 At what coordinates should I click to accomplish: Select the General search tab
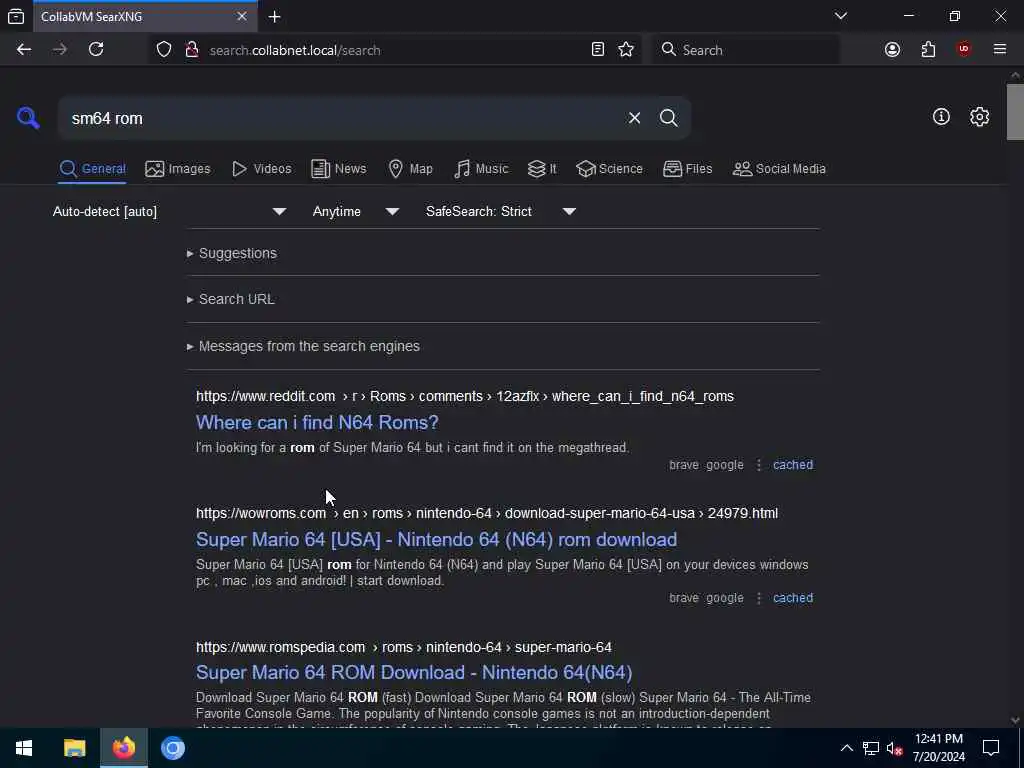(92, 169)
